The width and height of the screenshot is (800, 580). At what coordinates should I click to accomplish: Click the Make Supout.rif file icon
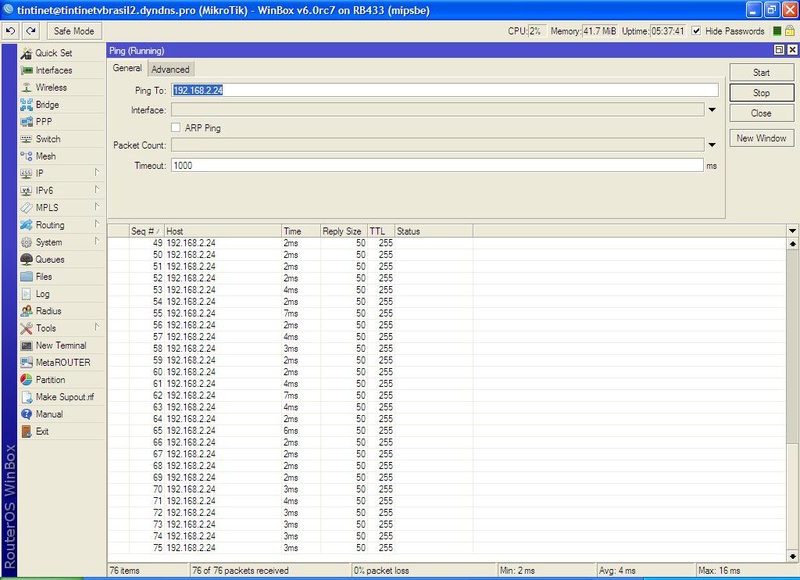pos(27,397)
